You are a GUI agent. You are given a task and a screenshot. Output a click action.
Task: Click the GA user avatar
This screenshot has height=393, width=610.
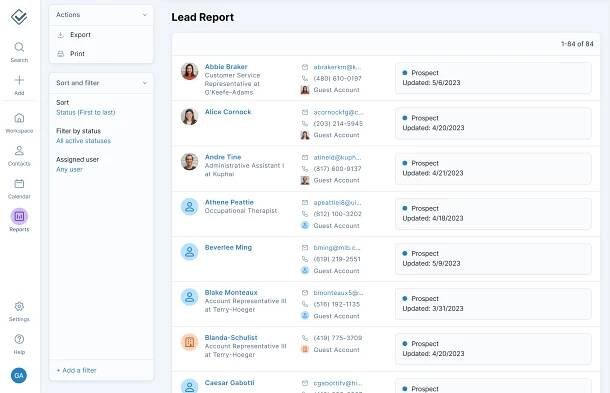pyautogui.click(x=19, y=375)
